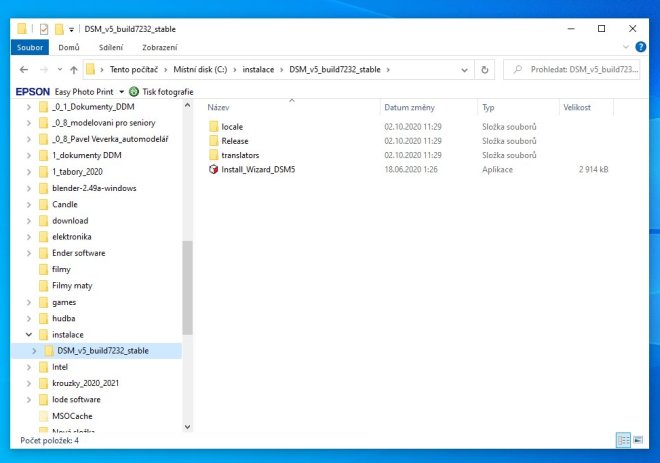Open the Easy Photo Print dropdown arrow
The height and width of the screenshot is (463, 660).
122,92
